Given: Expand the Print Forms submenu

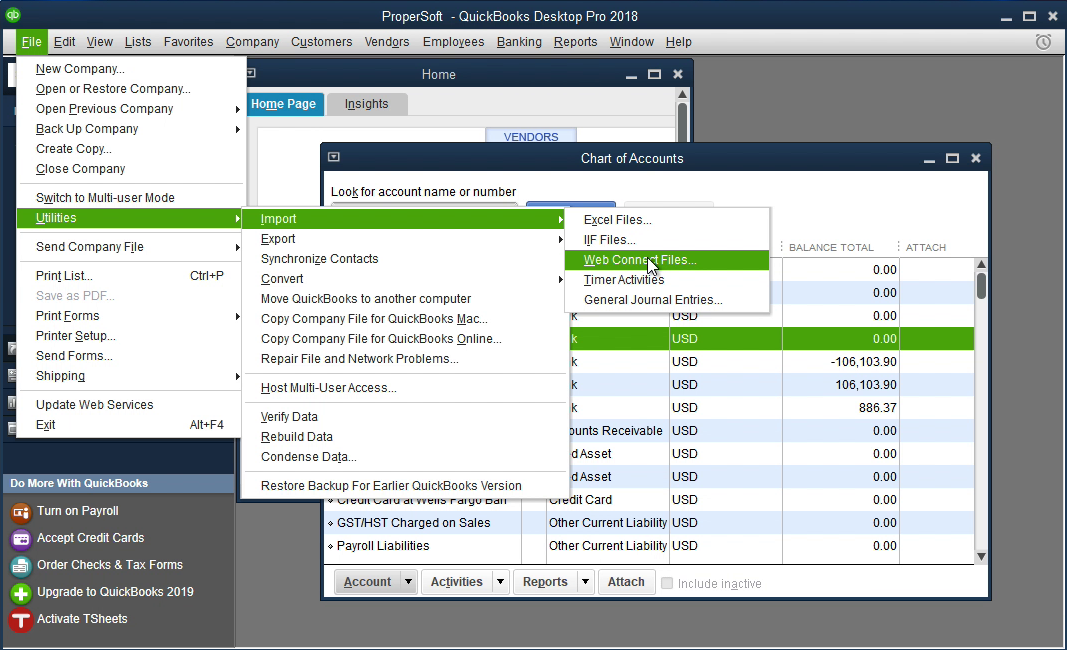Looking at the screenshot, I should pos(237,316).
